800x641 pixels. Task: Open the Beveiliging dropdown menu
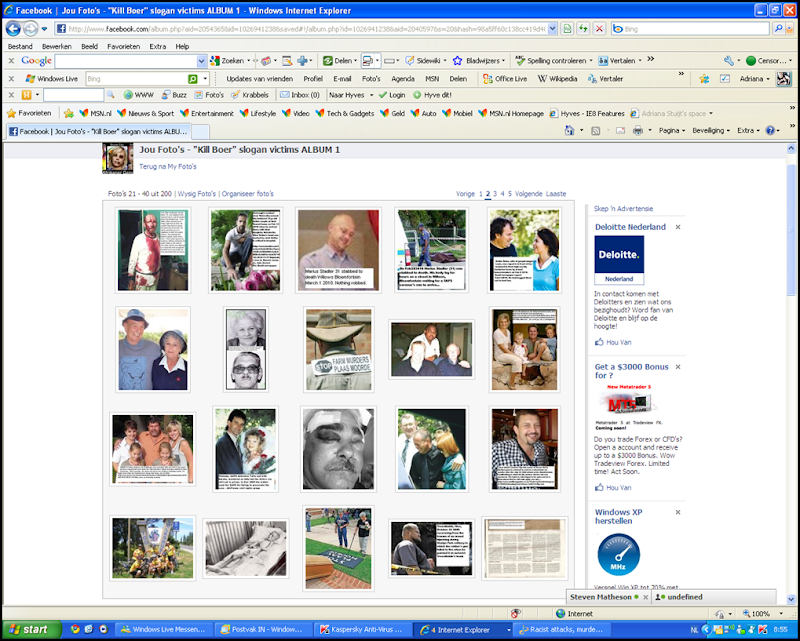click(711, 131)
